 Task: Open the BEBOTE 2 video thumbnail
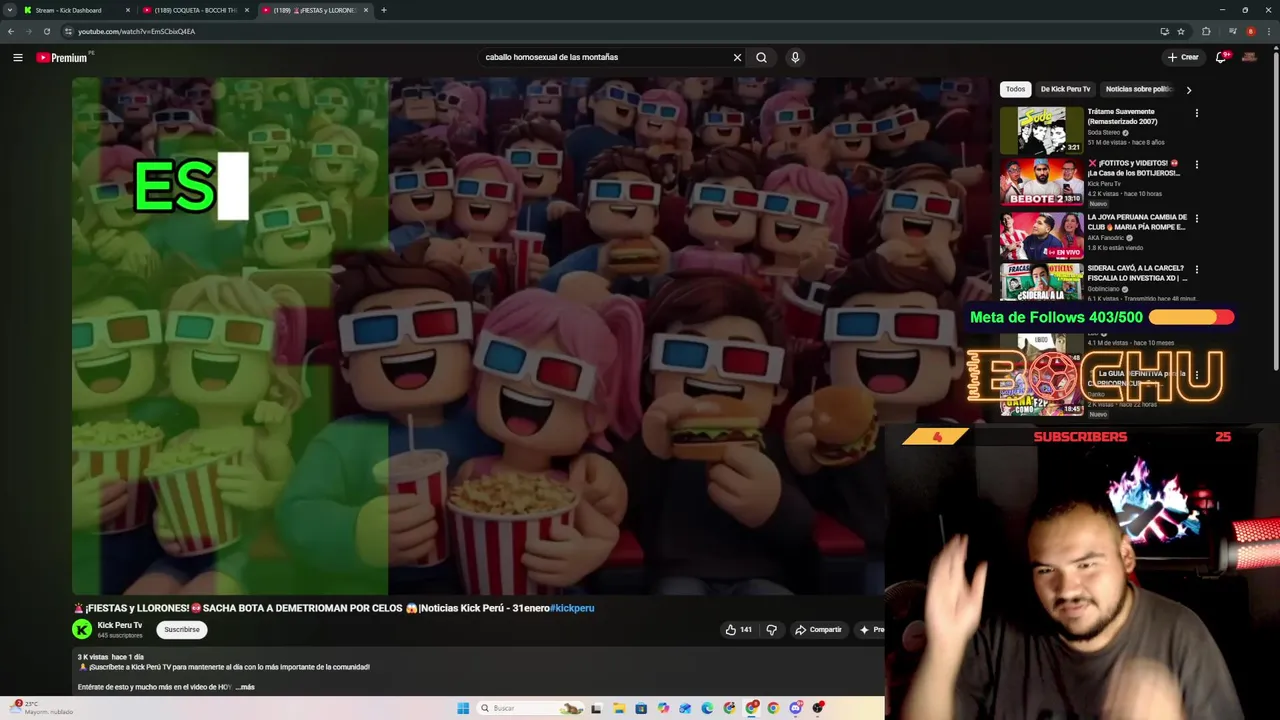[x=1041, y=182]
